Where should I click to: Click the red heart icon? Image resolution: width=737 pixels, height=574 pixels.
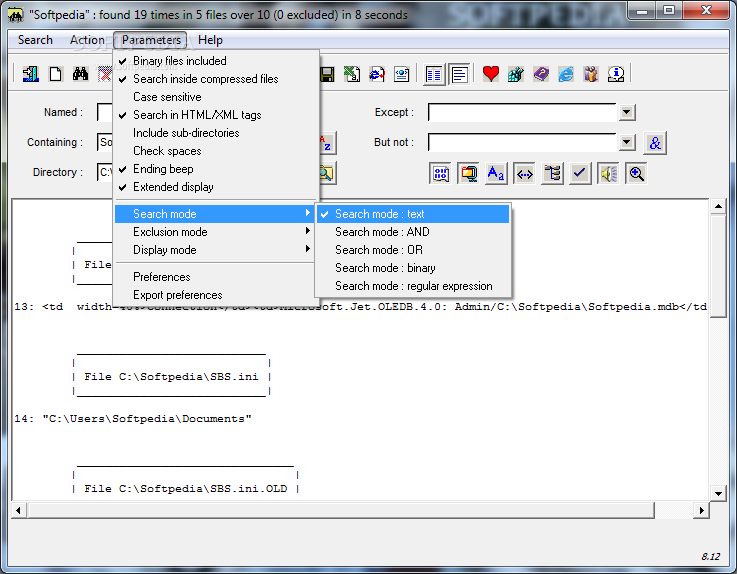491,74
